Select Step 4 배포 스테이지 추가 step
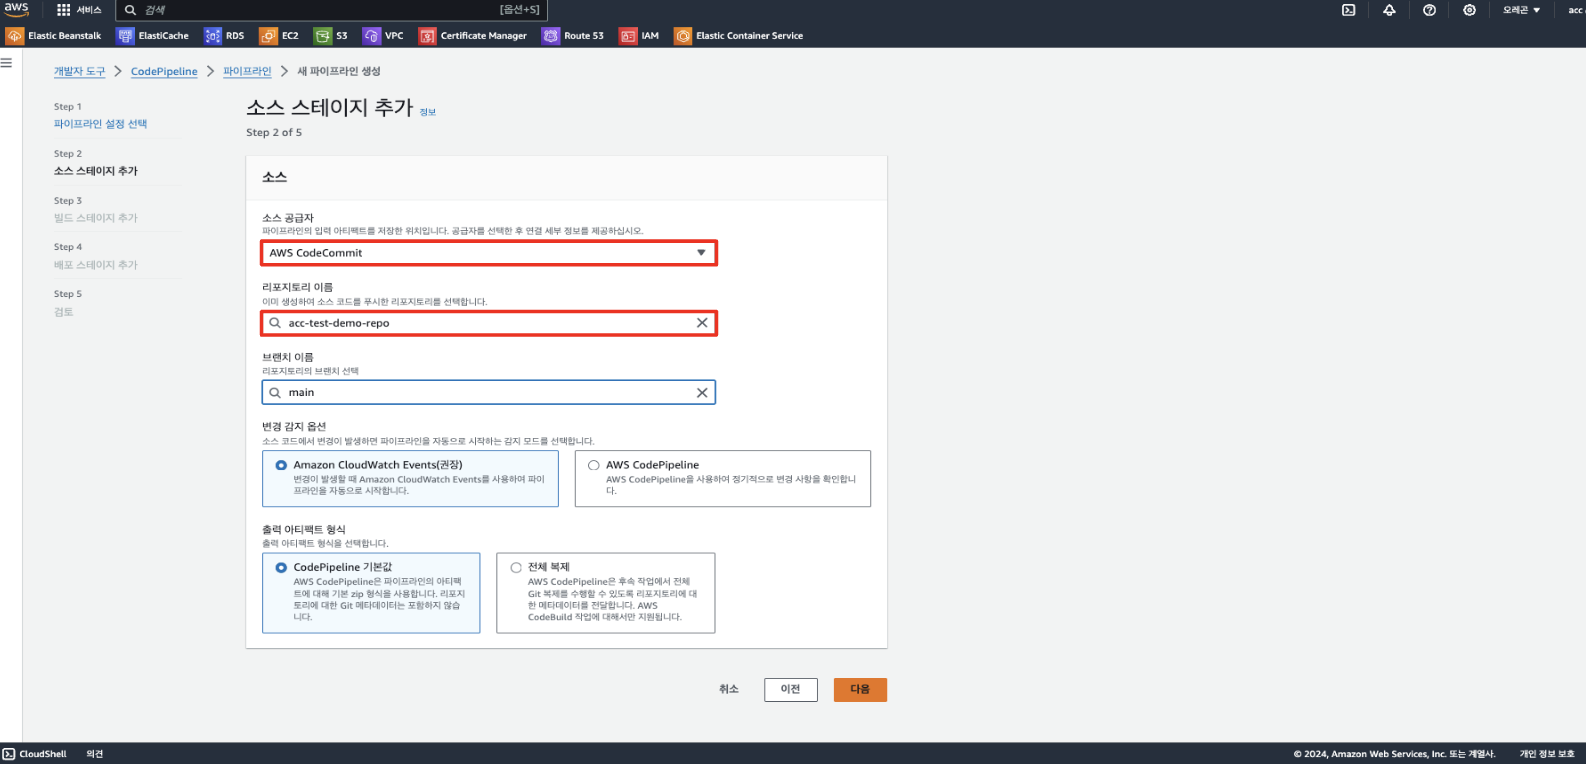 [x=96, y=265]
